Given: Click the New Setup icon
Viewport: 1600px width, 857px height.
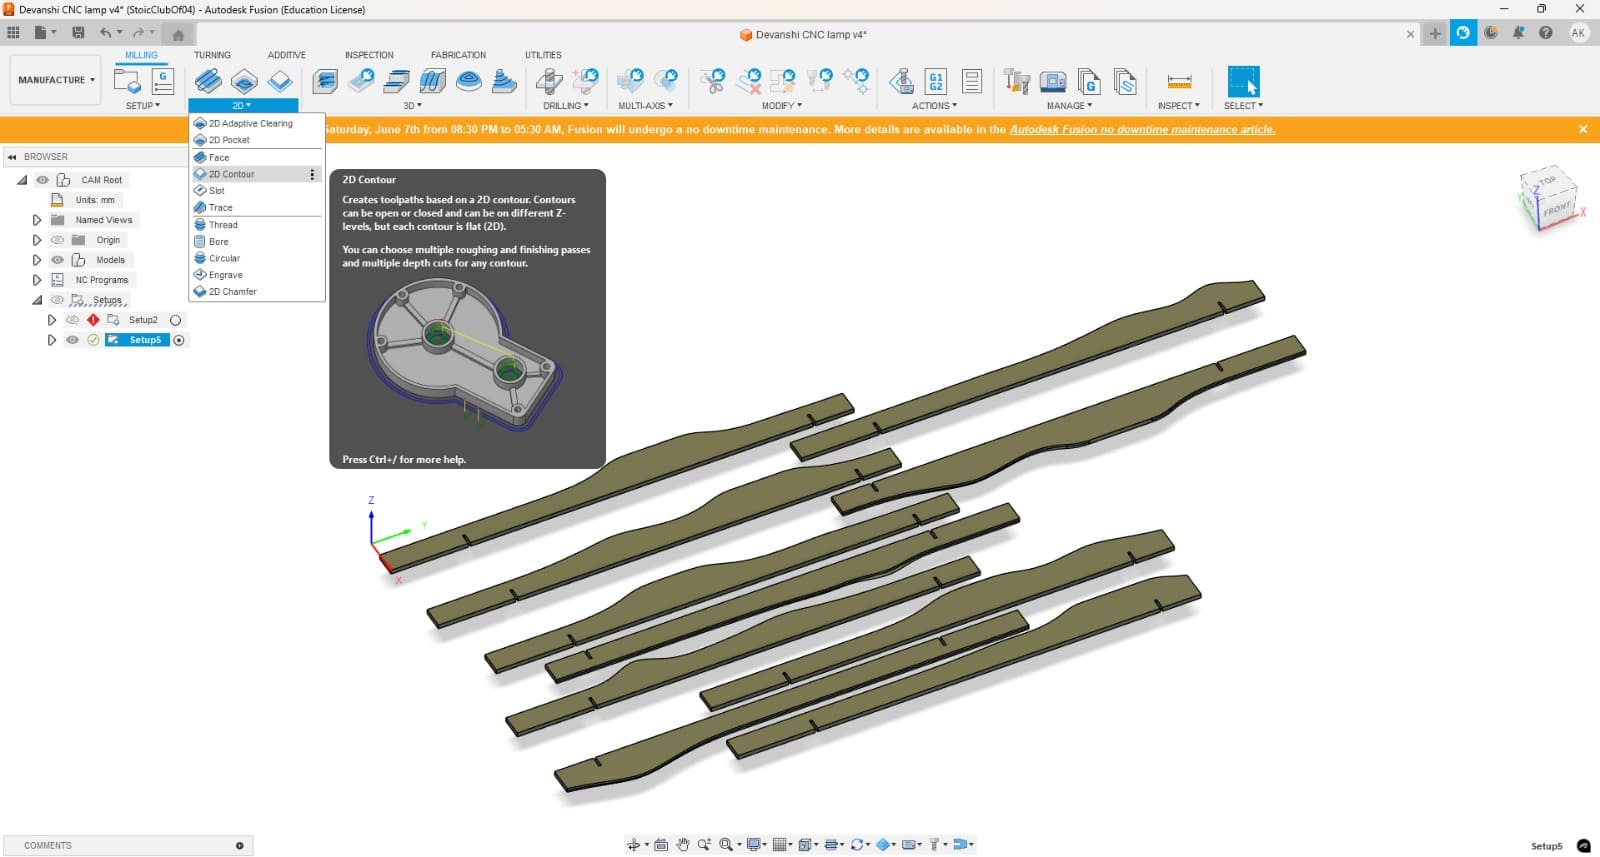Looking at the screenshot, I should pyautogui.click(x=127, y=81).
